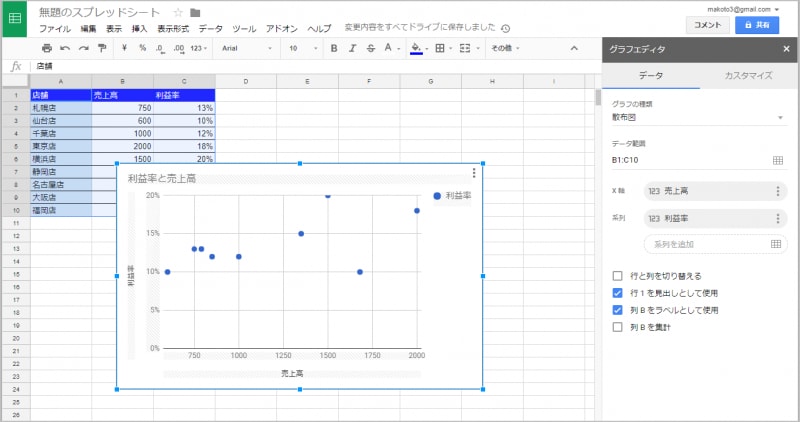Click the blue 共有 share button
This screenshot has height=422, width=800.
click(757, 25)
